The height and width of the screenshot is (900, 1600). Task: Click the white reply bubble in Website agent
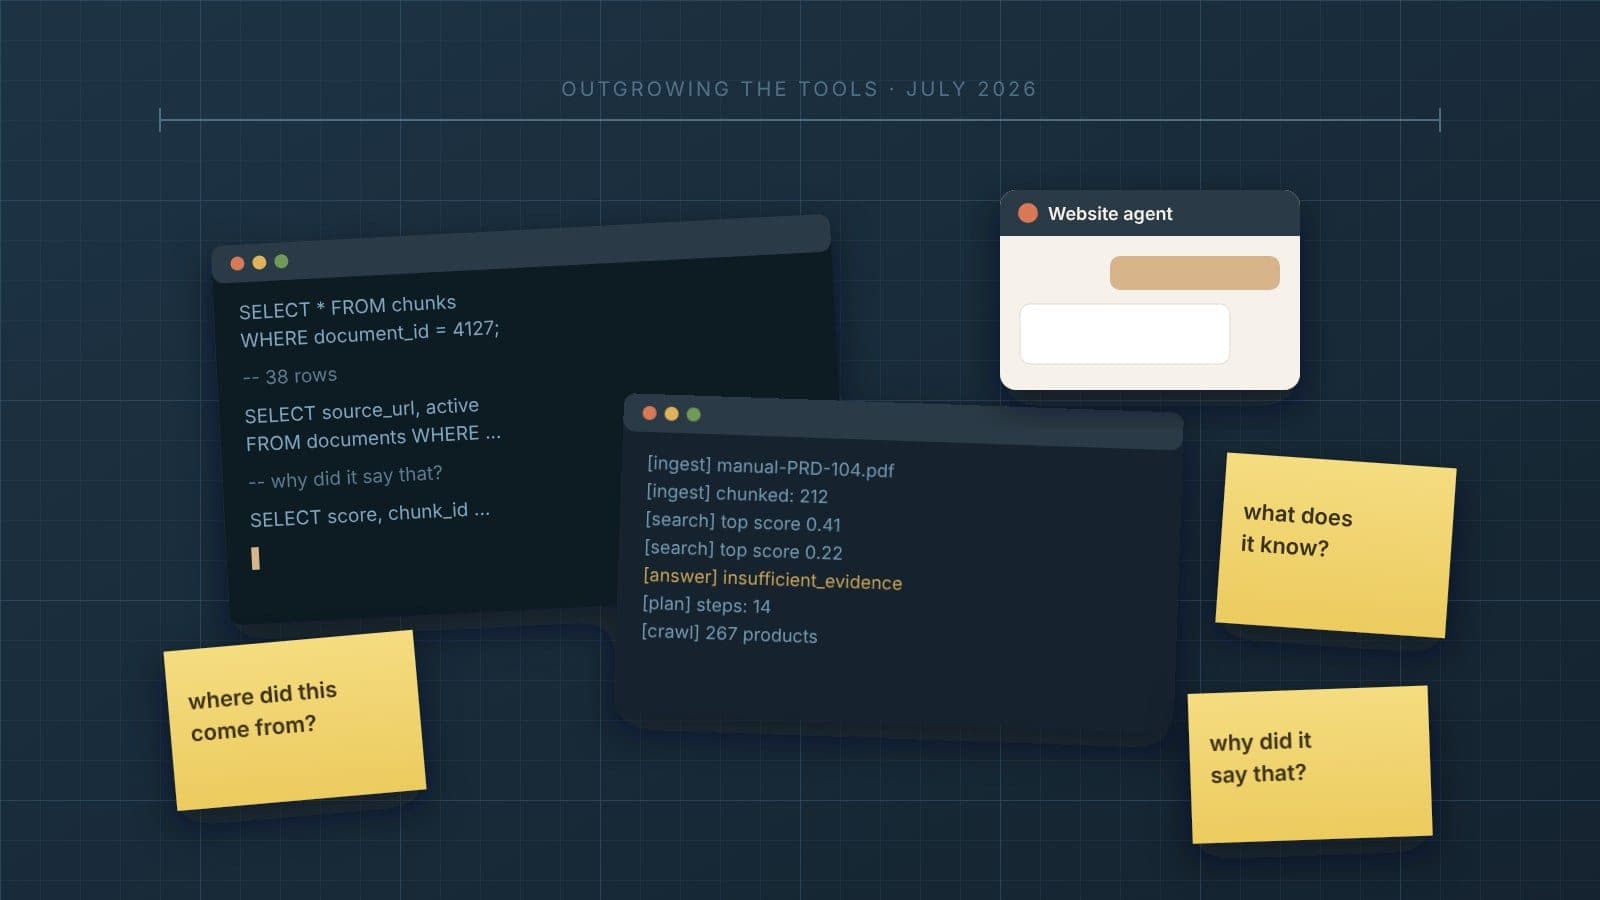[x=1124, y=334]
